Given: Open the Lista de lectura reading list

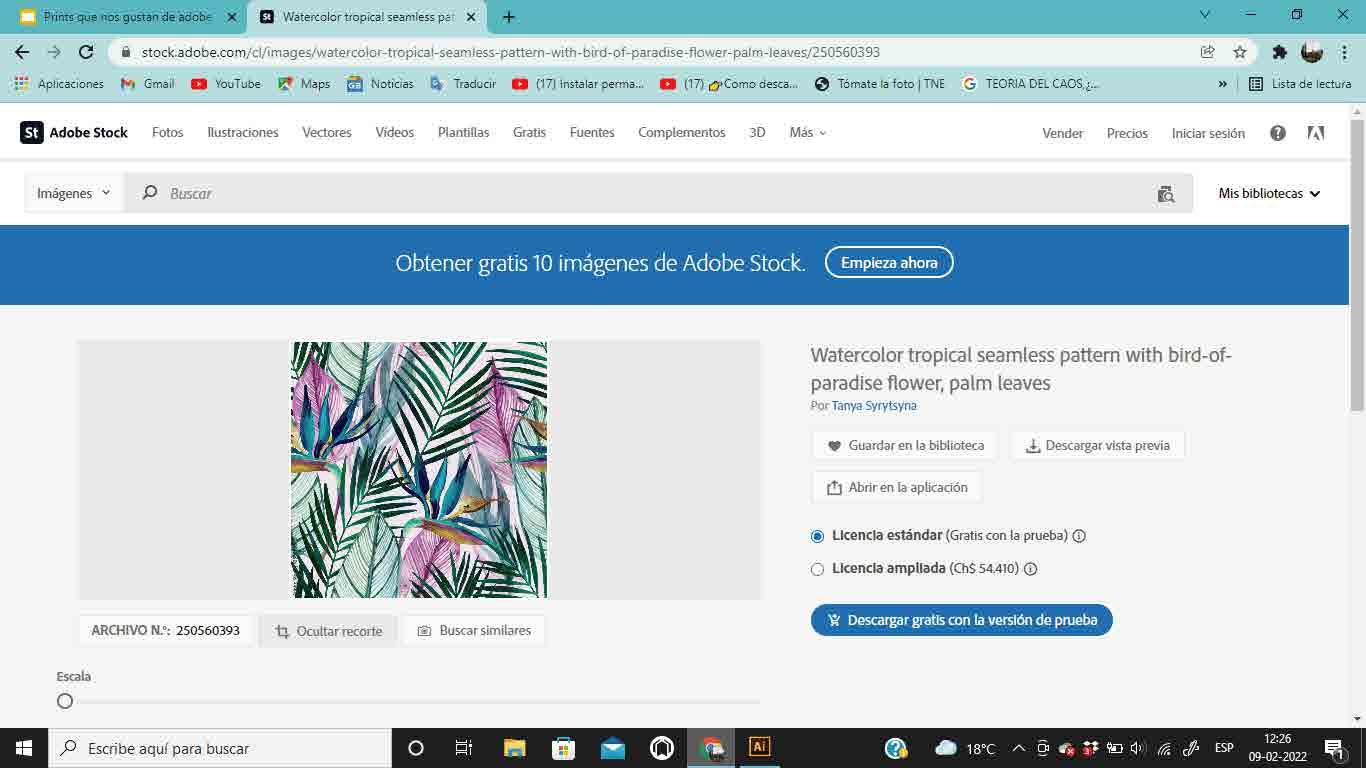Looking at the screenshot, I should tap(1300, 84).
